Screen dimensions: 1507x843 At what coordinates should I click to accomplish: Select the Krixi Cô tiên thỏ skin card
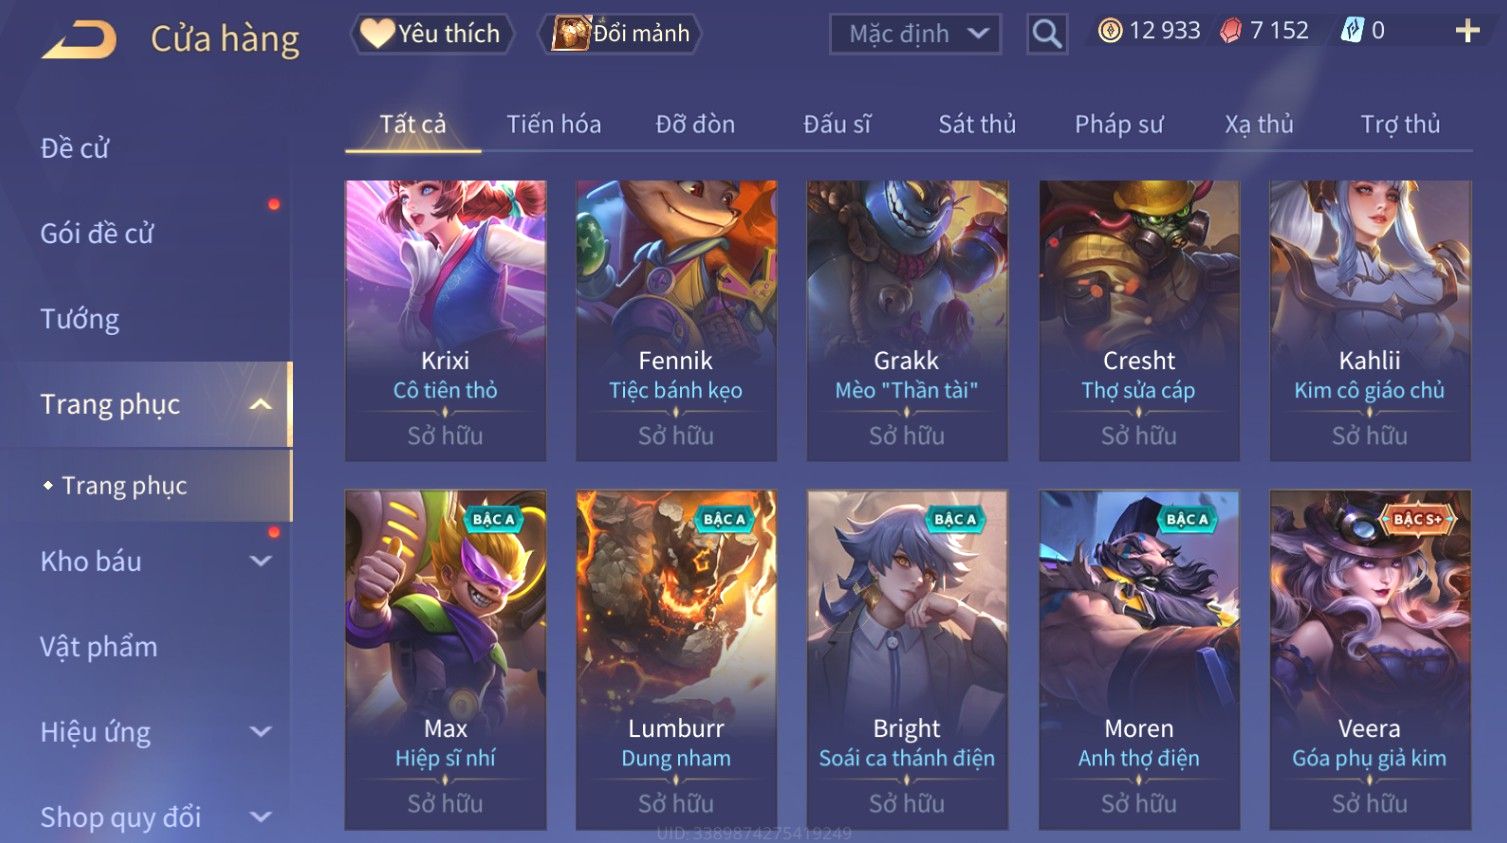point(445,321)
